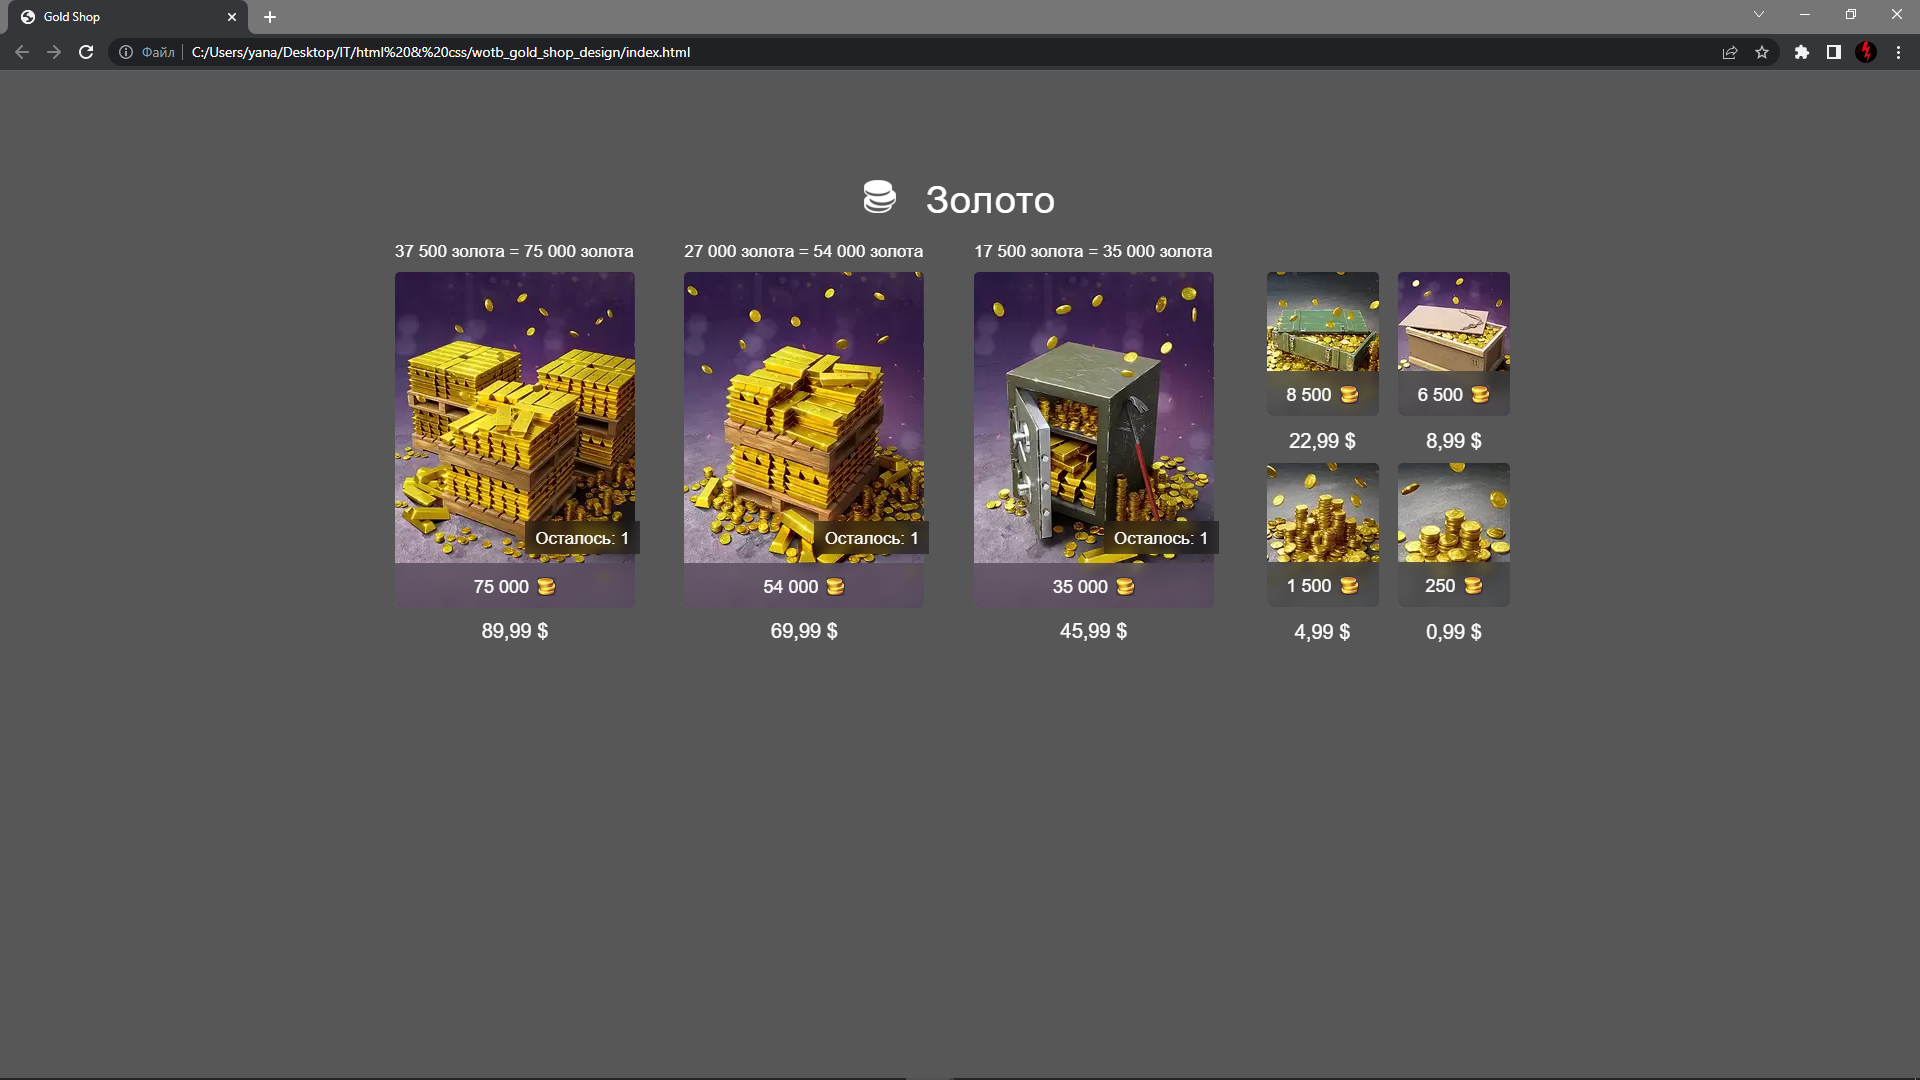Screen dimensions: 1920x1080
Task: Click the coin icon next to 54 000
Action: click(835, 587)
